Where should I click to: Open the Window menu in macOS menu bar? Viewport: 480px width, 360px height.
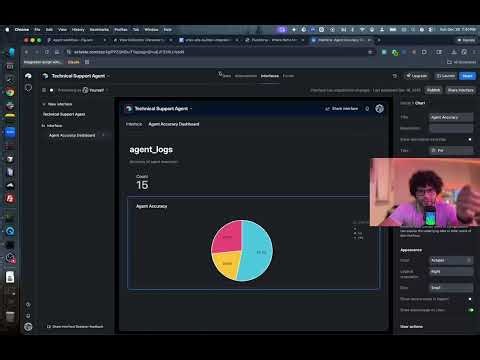[x=151, y=30]
